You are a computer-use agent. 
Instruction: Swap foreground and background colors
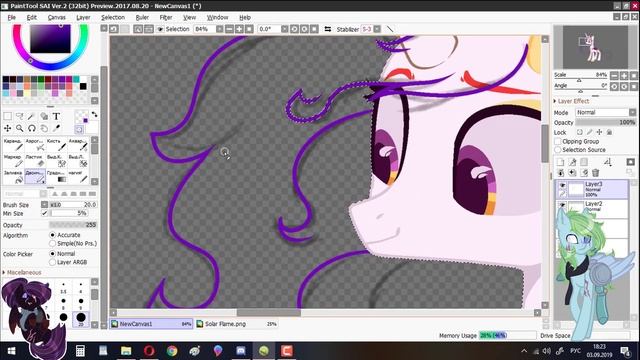click(x=94, y=115)
